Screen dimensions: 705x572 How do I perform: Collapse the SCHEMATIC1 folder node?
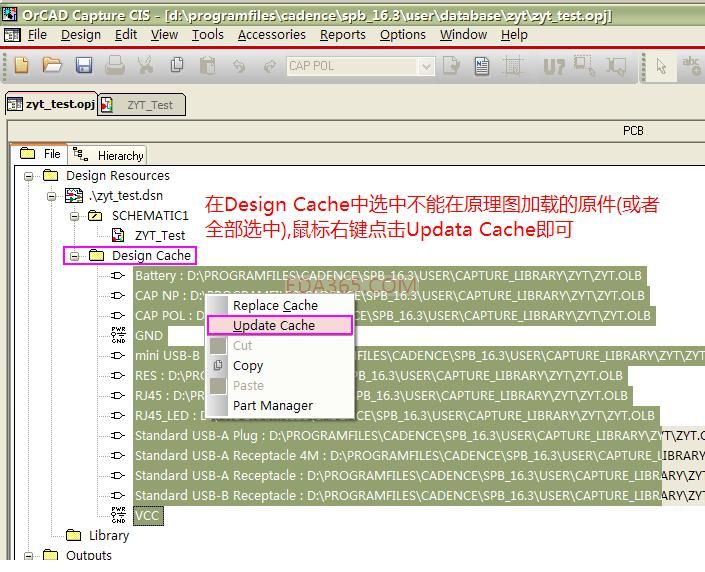click(x=75, y=216)
